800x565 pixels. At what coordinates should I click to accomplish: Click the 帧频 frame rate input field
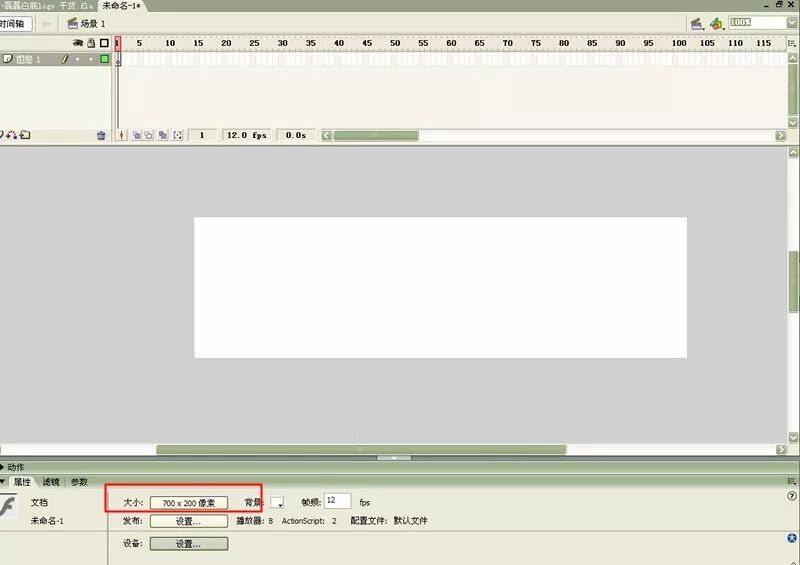(337, 501)
